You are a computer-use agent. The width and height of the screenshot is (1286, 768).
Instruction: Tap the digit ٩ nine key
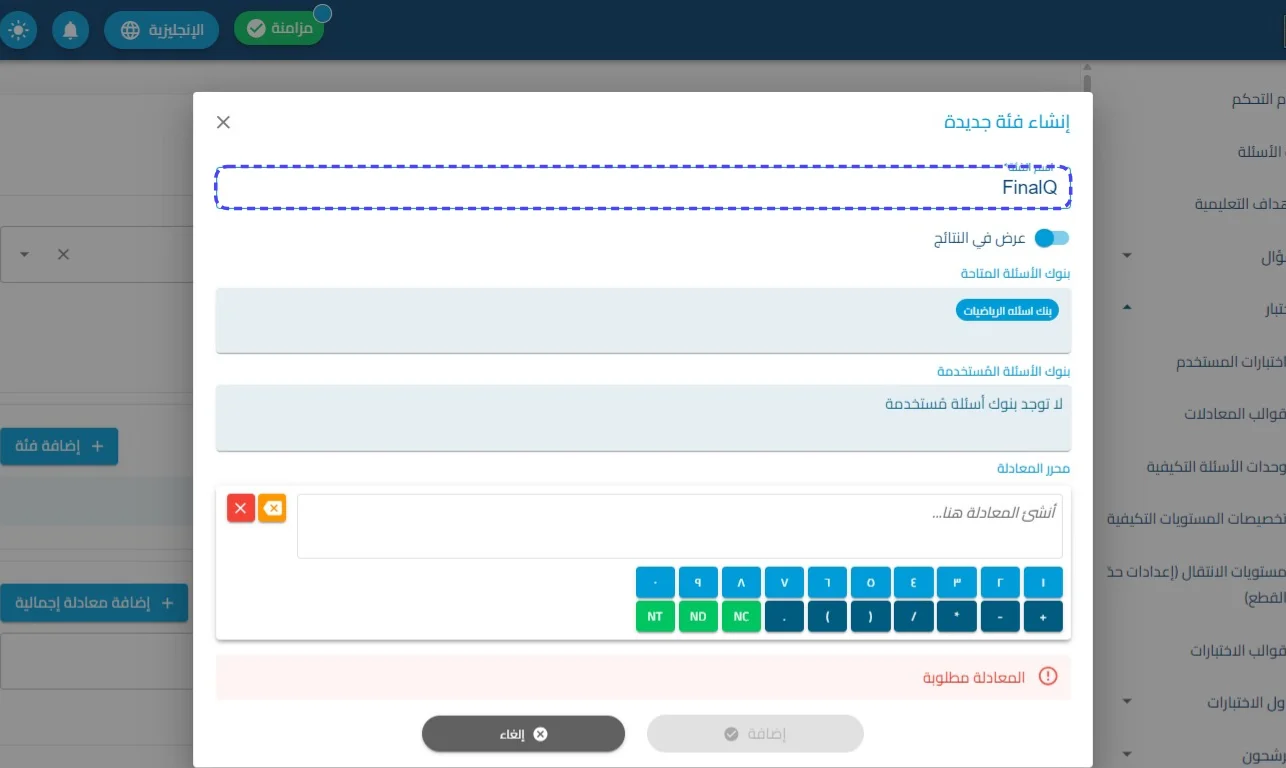point(698,582)
